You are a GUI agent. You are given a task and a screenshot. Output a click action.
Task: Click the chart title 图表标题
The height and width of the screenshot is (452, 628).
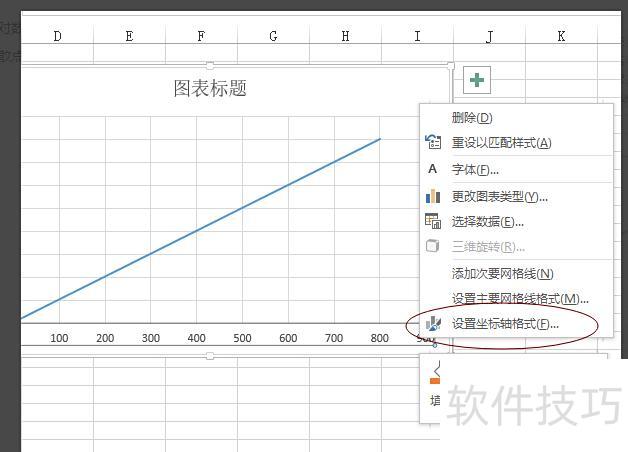[210, 88]
